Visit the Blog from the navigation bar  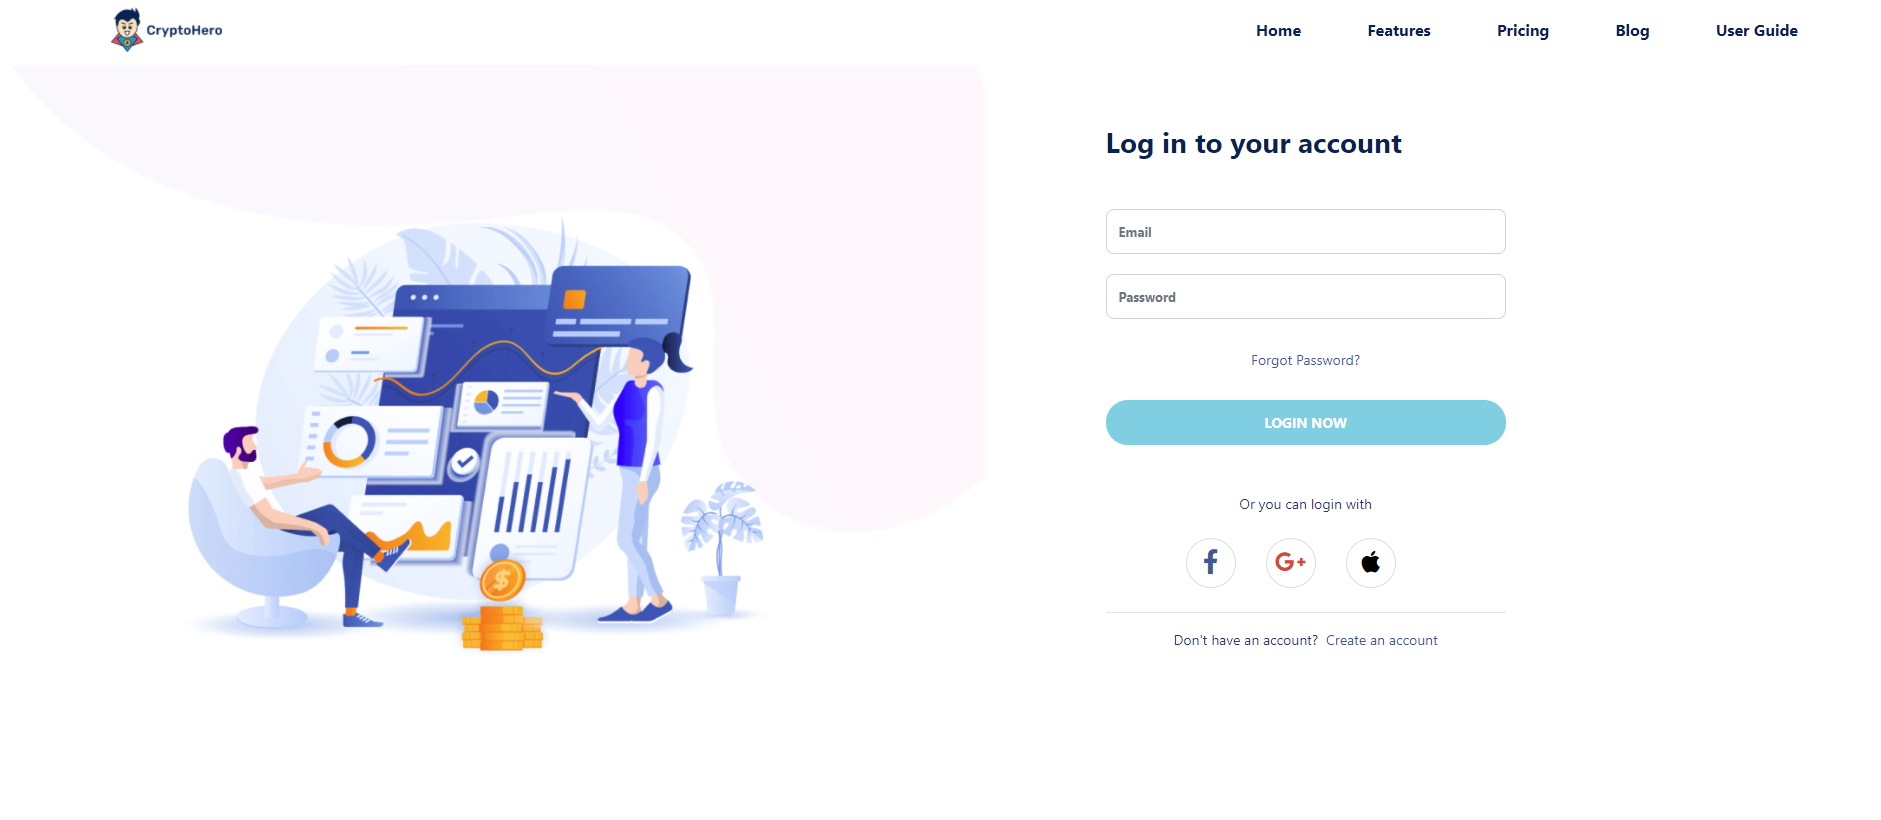pyautogui.click(x=1632, y=31)
